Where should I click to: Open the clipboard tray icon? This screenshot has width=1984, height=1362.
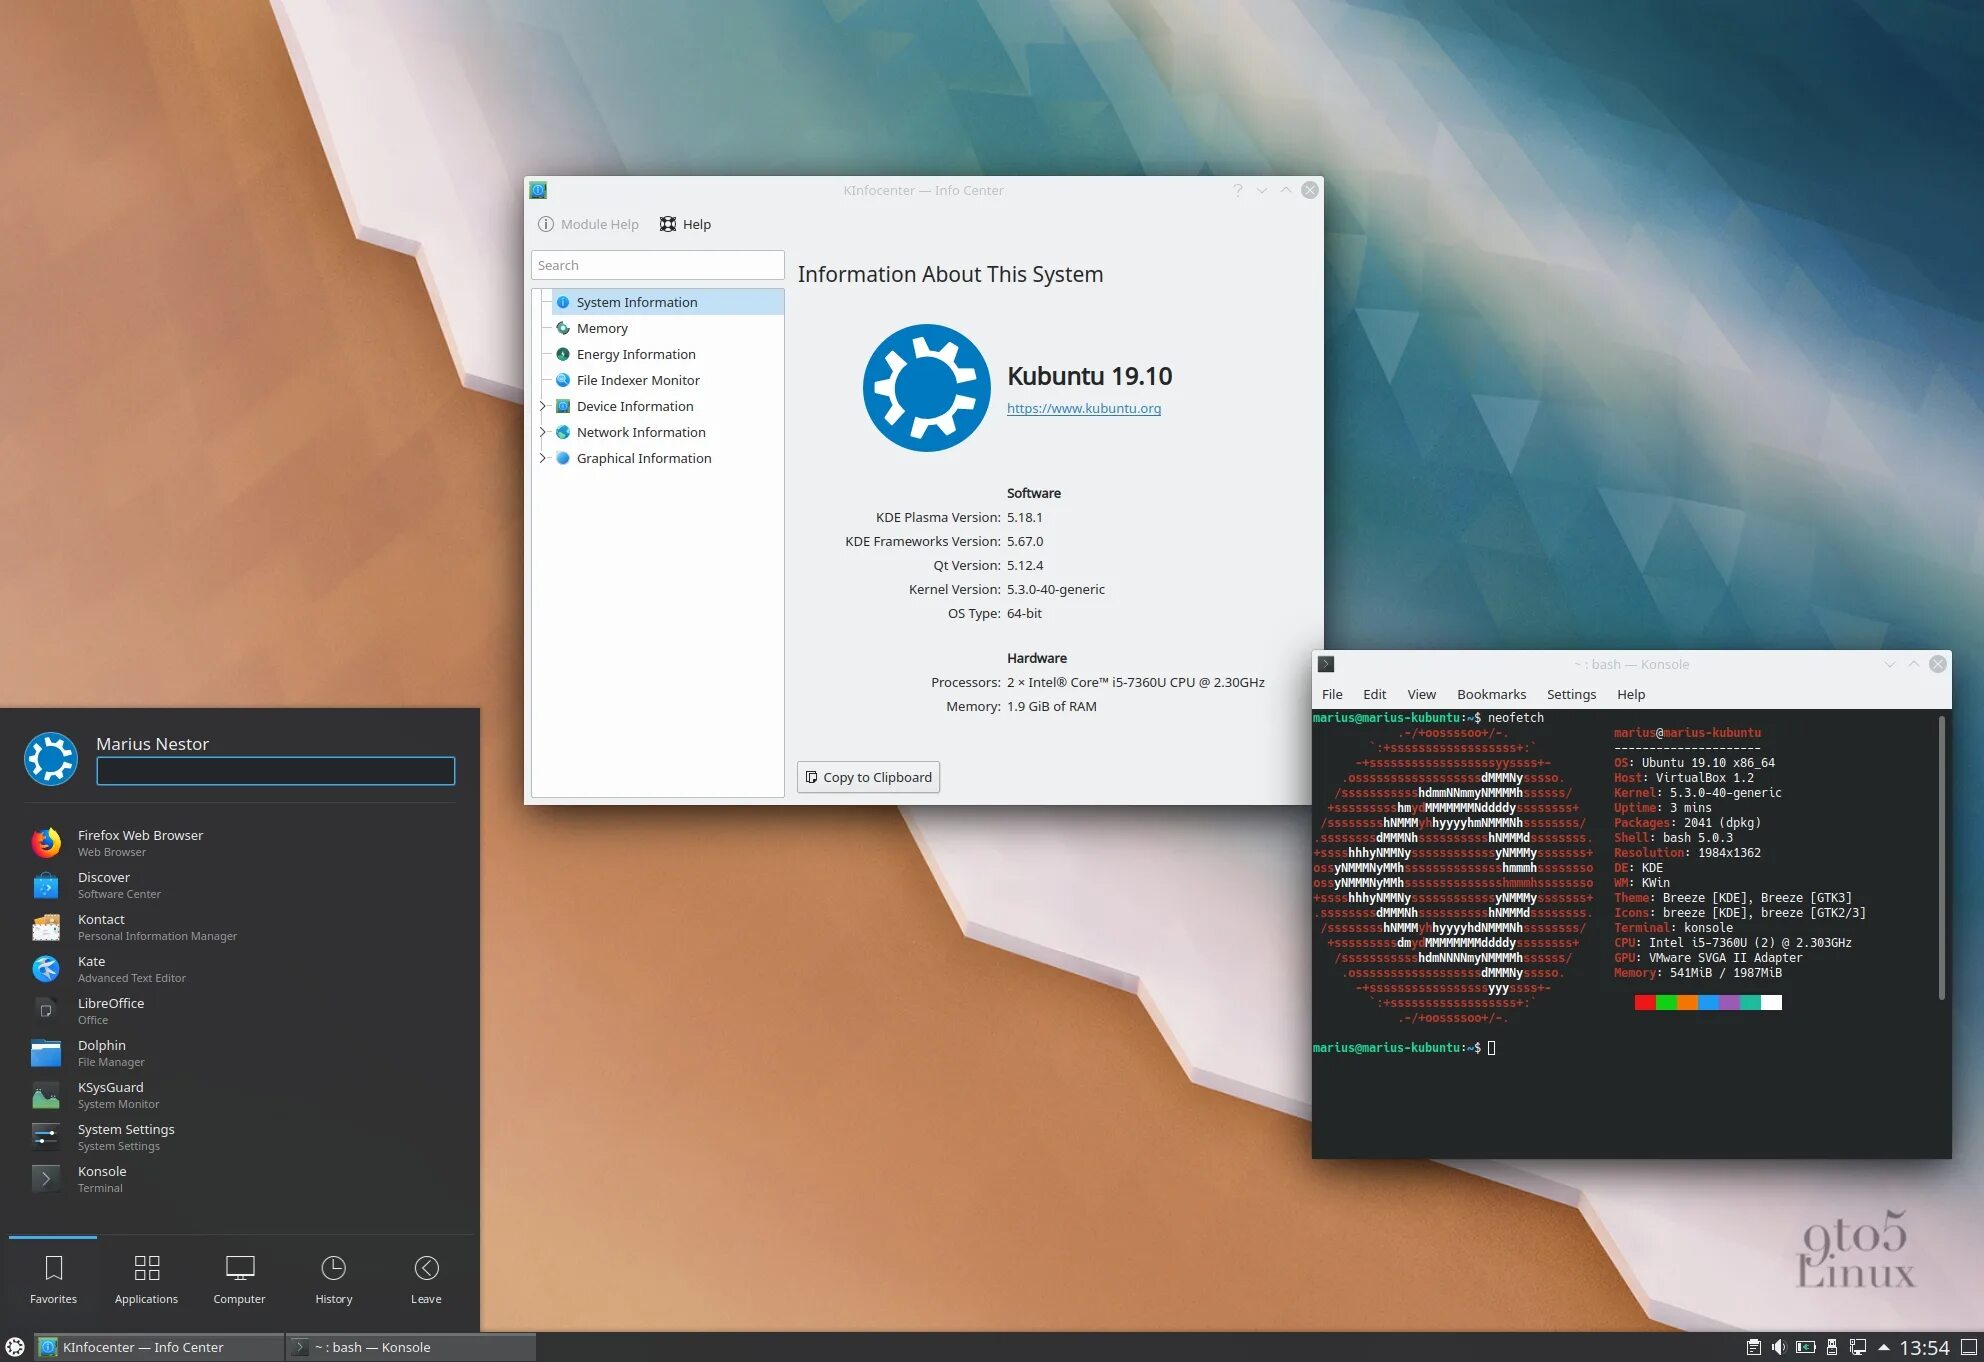click(1753, 1347)
